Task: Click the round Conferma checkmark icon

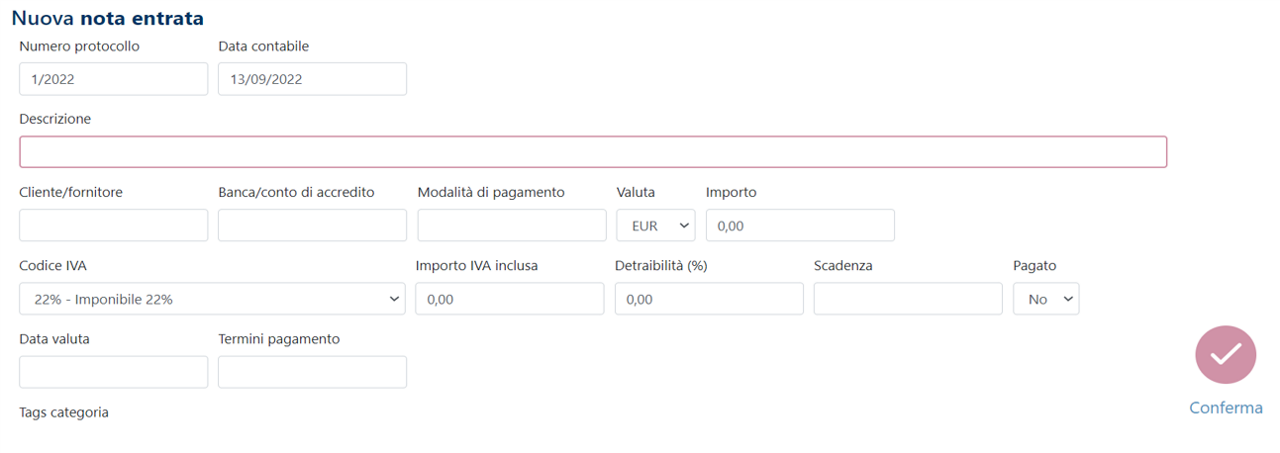Action: pyautogui.click(x=1225, y=355)
